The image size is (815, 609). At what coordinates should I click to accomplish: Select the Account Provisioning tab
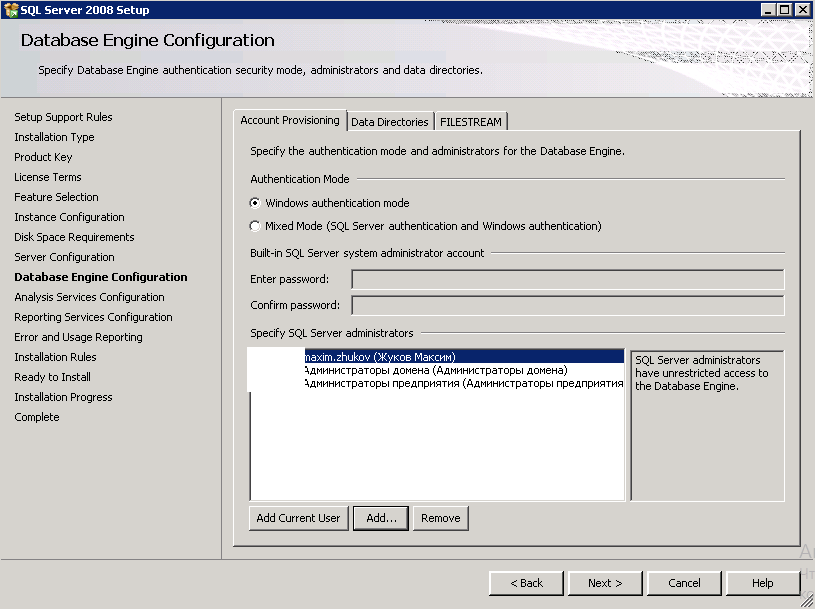pyautogui.click(x=290, y=121)
